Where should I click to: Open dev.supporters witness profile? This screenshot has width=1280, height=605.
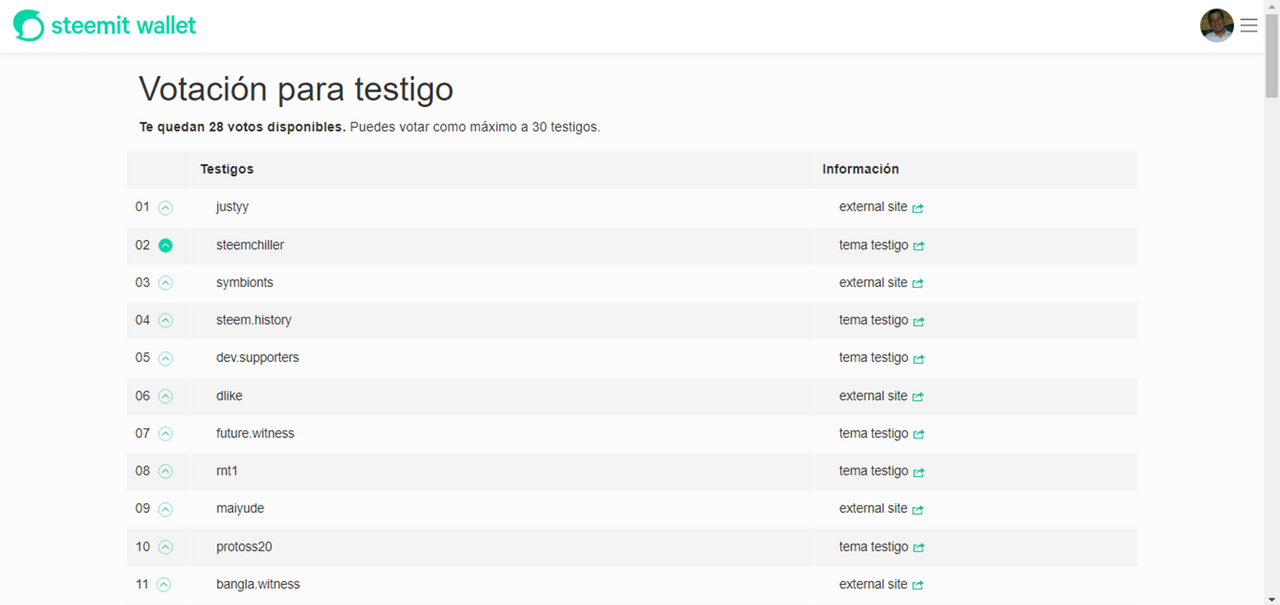click(257, 358)
